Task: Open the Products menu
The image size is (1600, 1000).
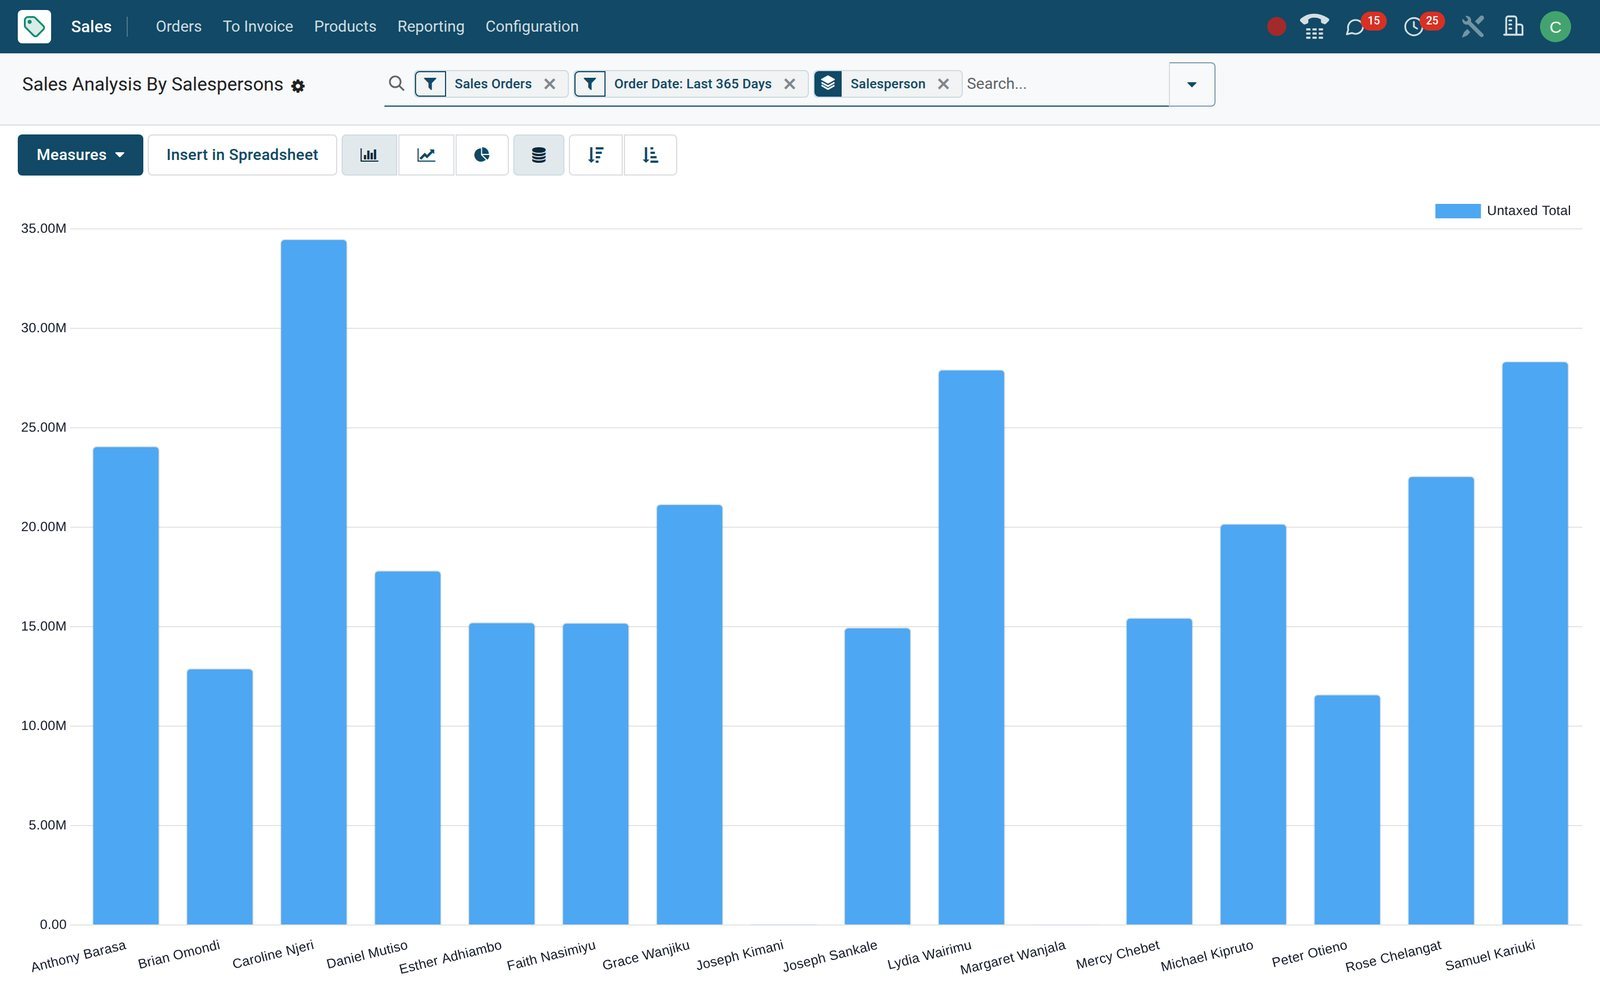Action: [345, 27]
